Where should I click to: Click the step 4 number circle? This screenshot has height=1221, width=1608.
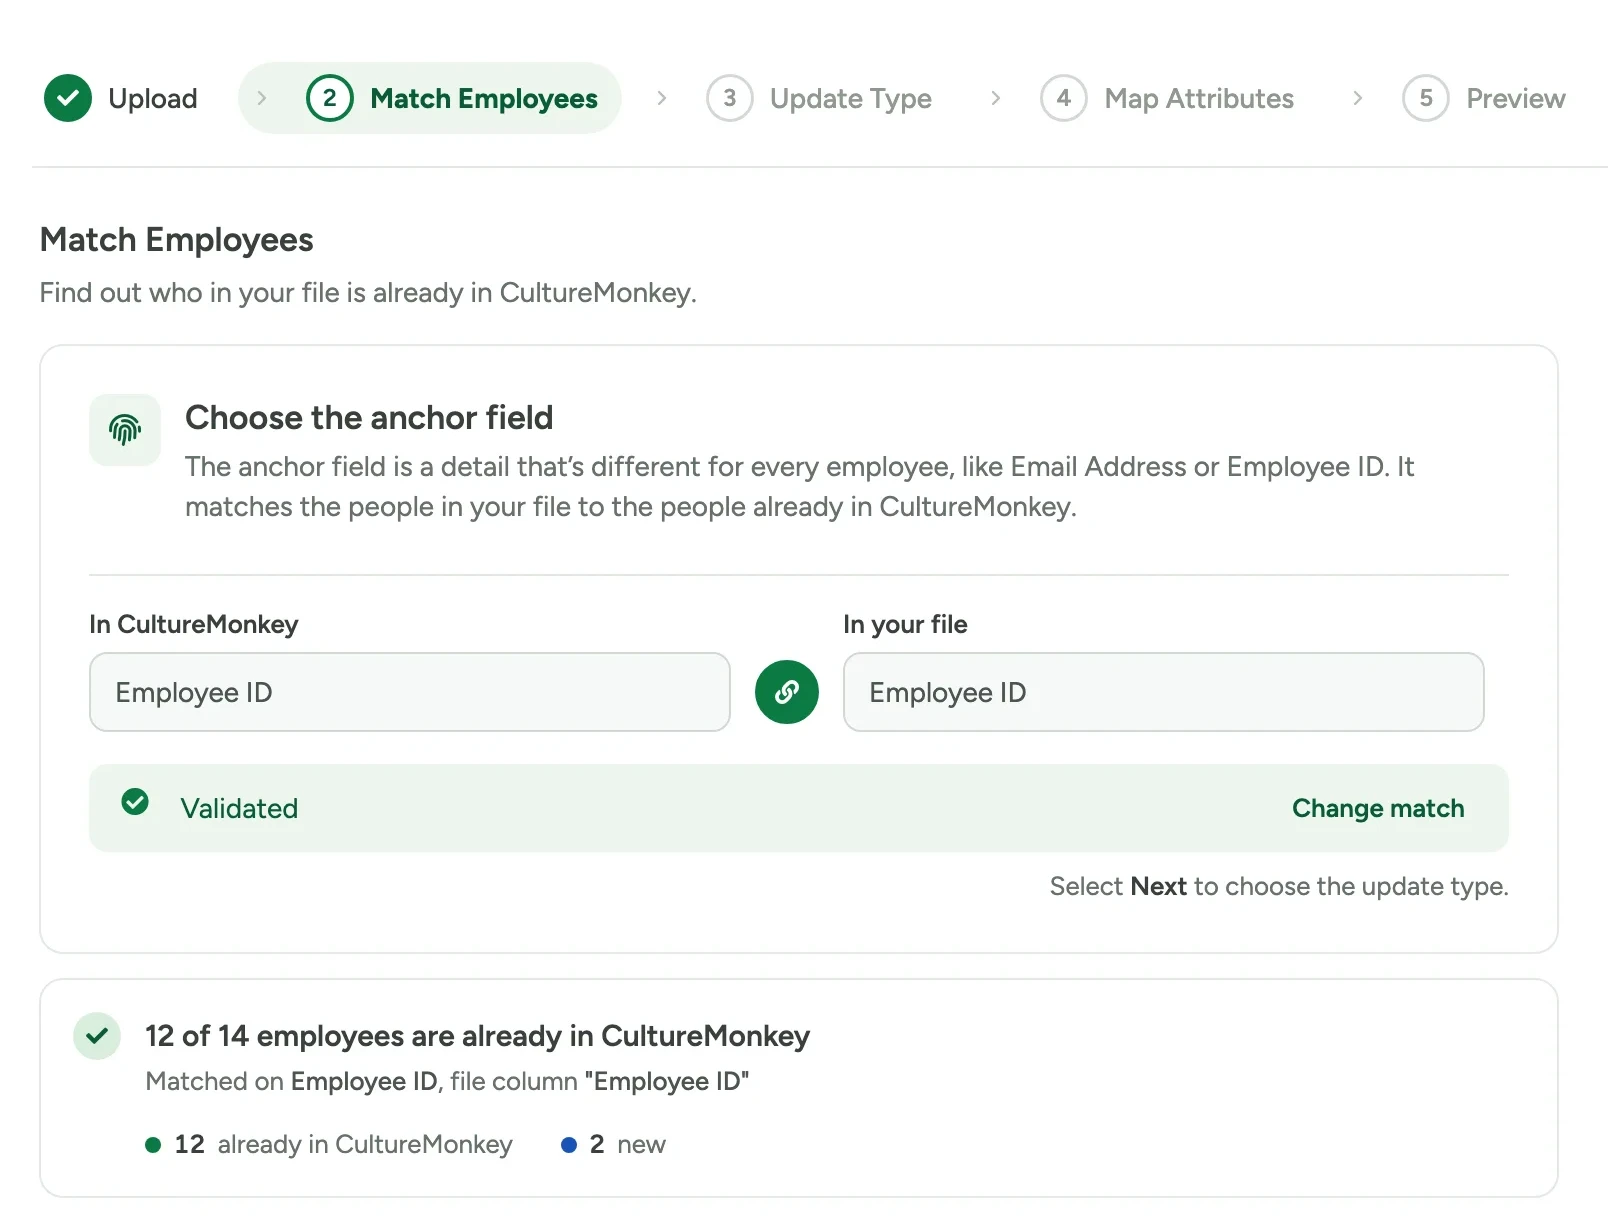[1064, 98]
